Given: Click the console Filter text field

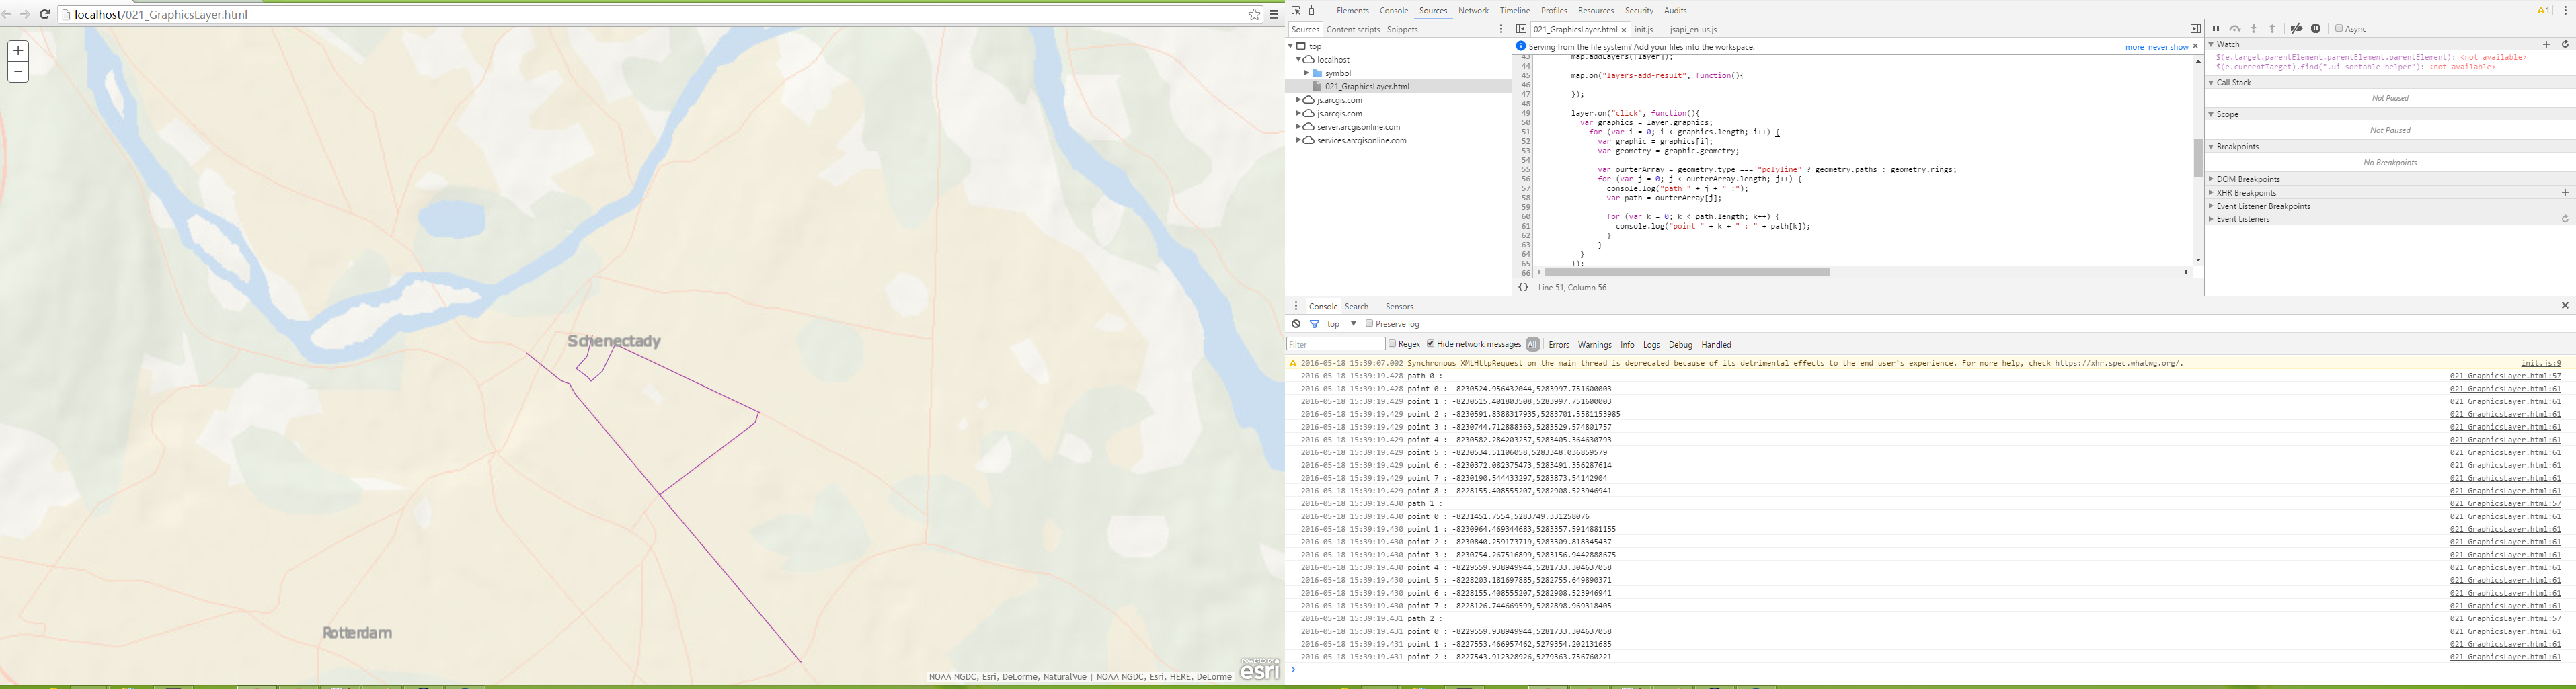Looking at the screenshot, I should tap(1335, 345).
